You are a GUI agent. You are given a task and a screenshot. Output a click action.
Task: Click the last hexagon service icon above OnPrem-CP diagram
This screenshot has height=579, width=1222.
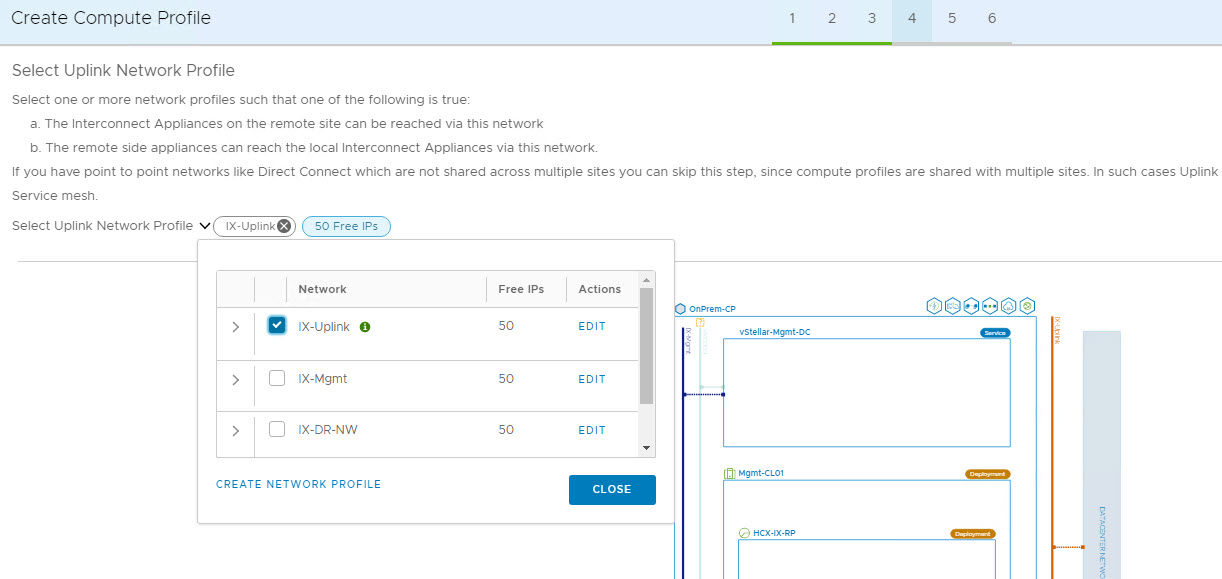tap(1027, 306)
